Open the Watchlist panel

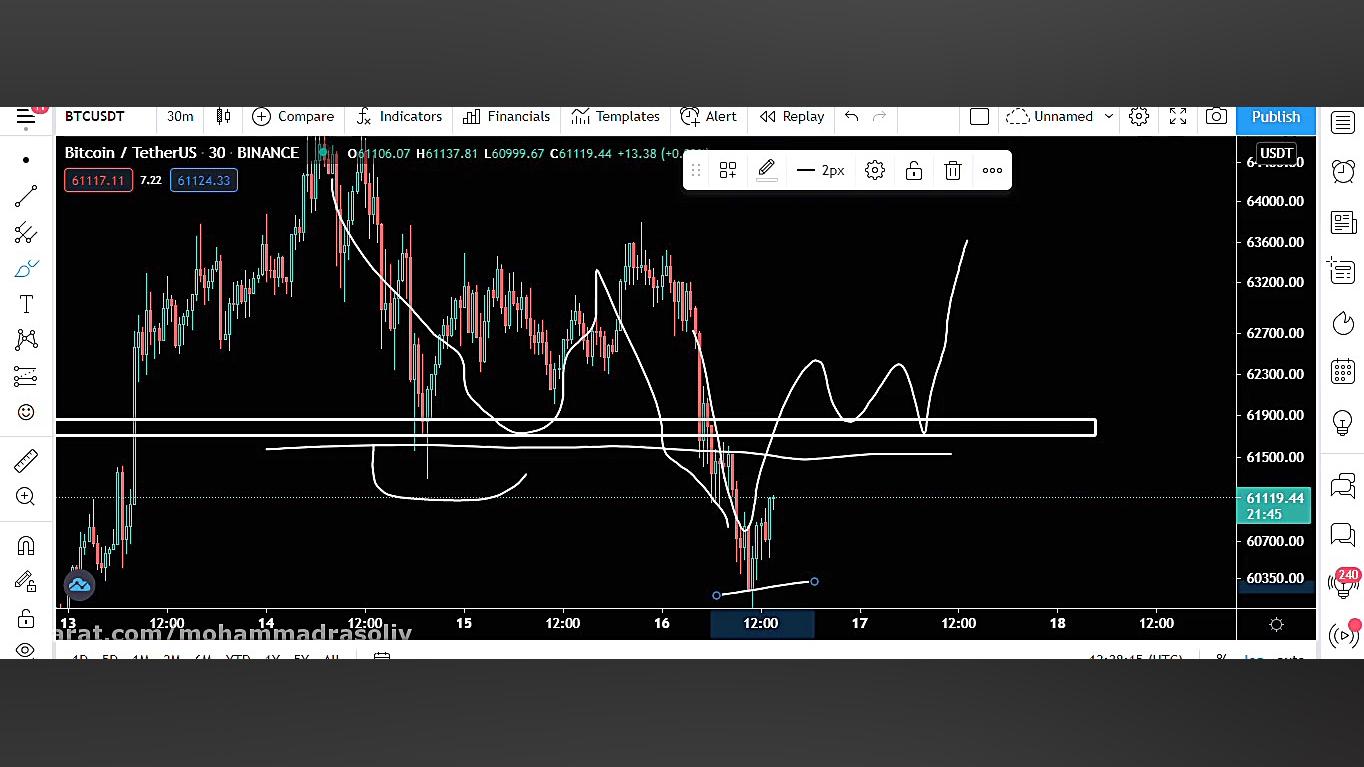coord(1343,122)
